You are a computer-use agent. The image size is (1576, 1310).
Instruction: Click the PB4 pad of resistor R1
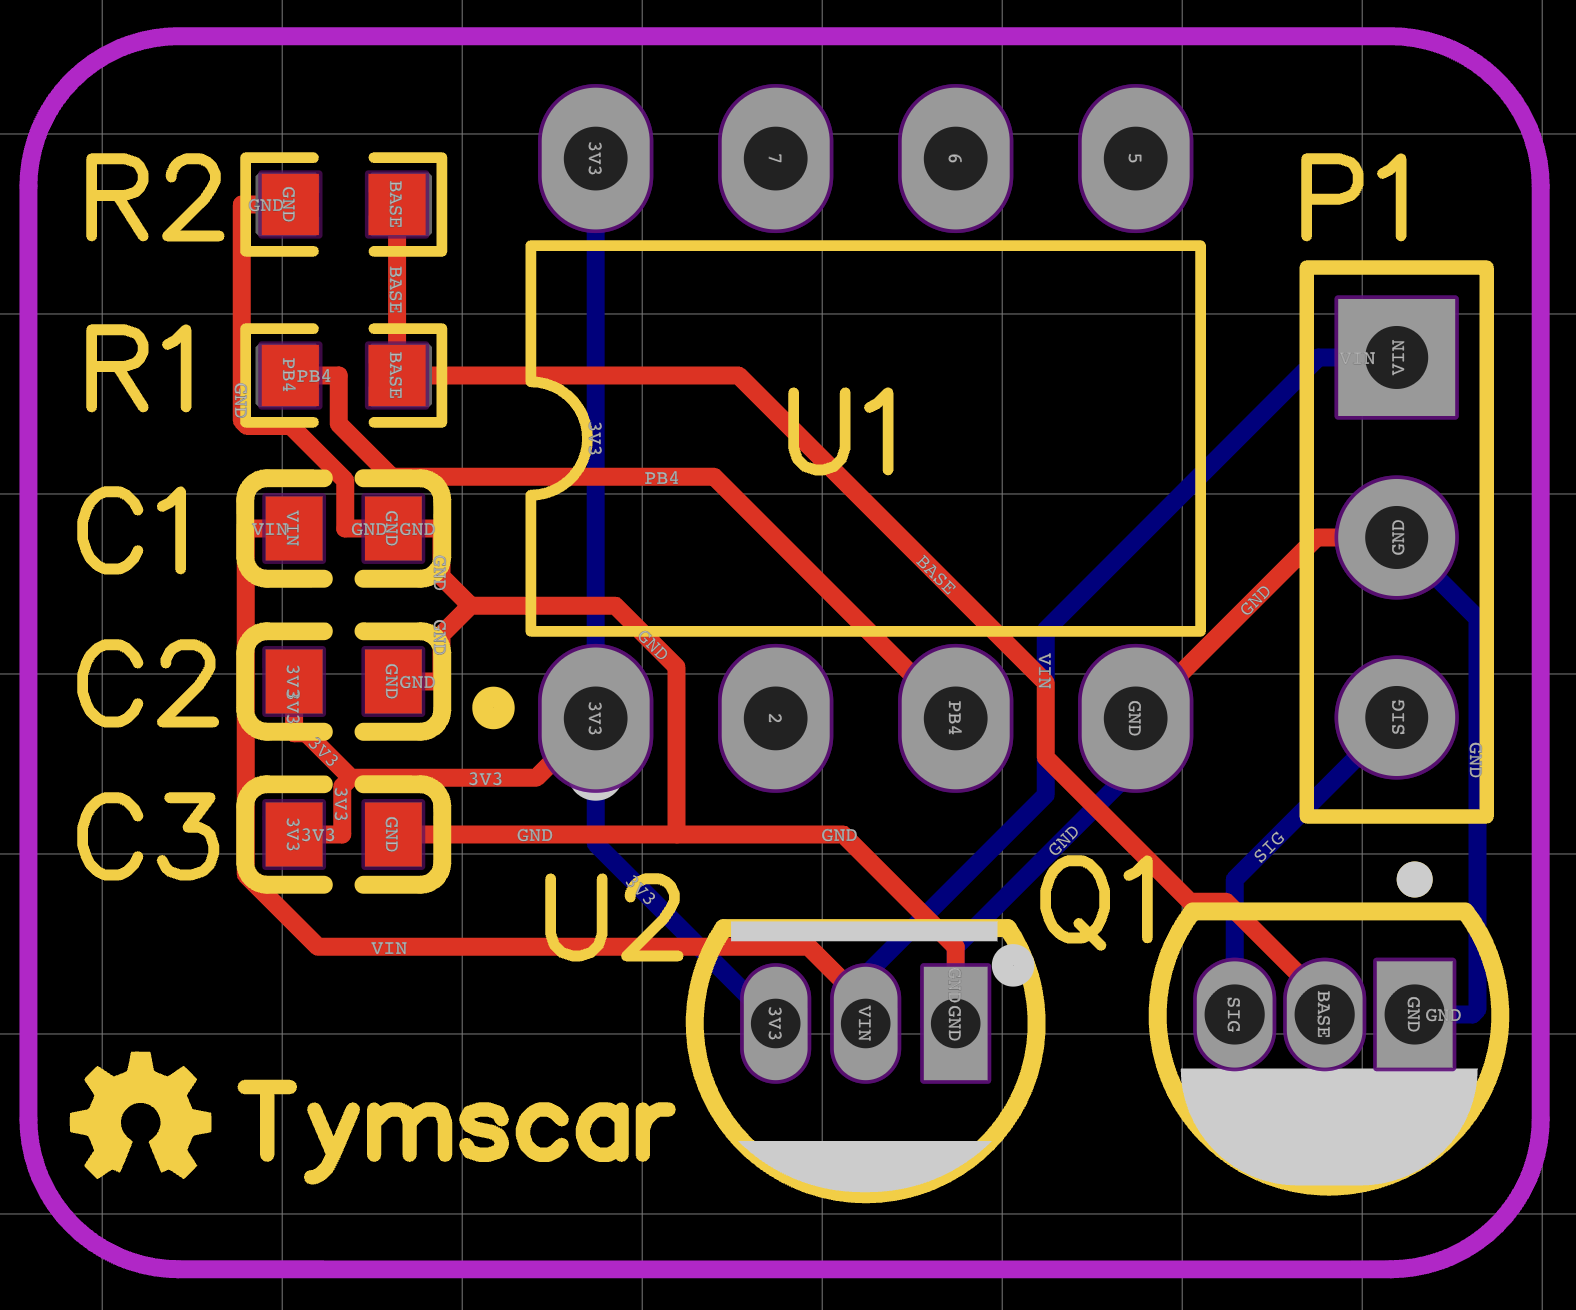click(x=288, y=375)
